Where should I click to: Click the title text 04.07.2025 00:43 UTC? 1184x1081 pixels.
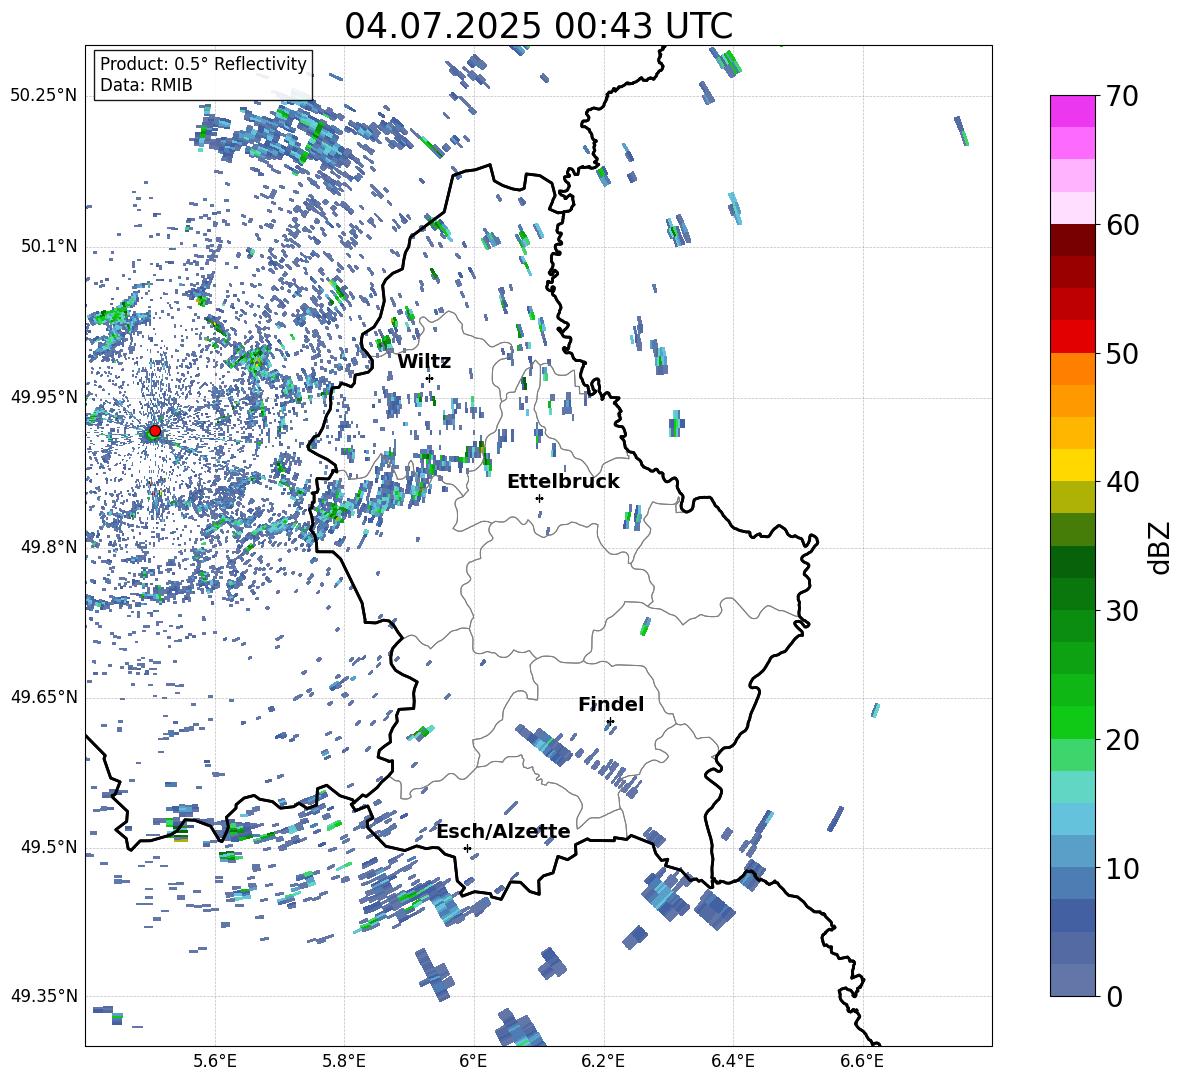point(538,26)
